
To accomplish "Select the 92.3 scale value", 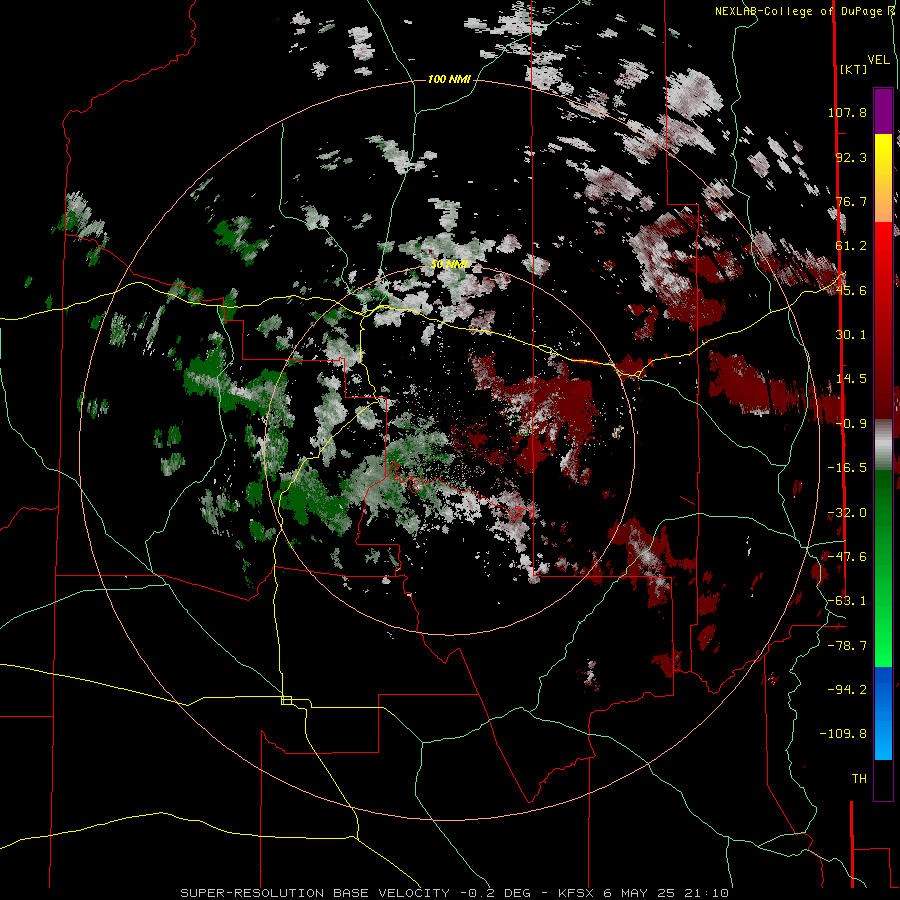I will [x=851, y=157].
